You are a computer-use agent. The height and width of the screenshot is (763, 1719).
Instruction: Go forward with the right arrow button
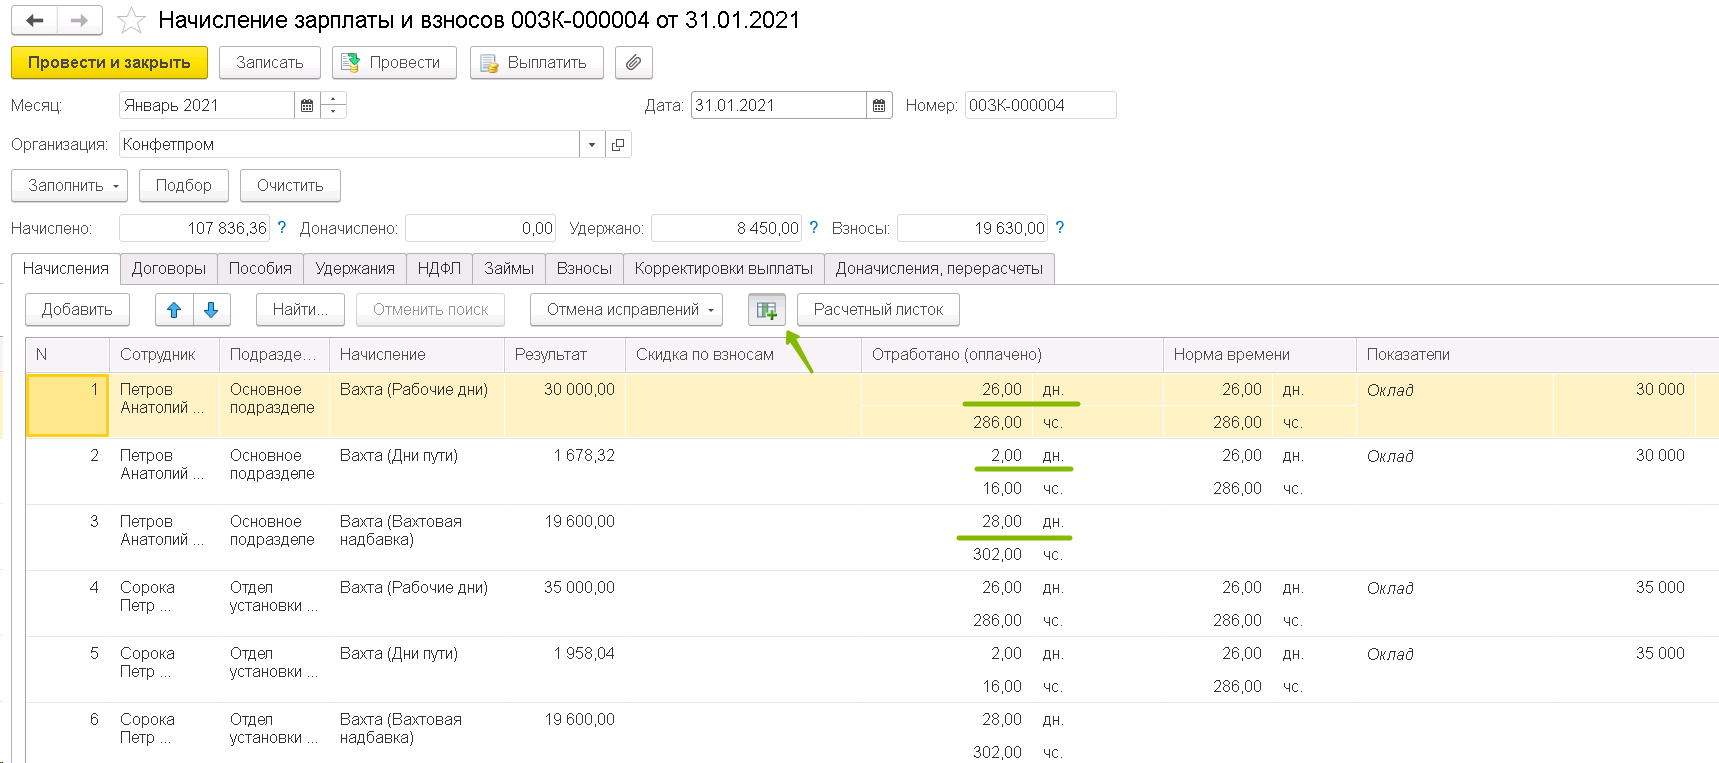(x=80, y=20)
